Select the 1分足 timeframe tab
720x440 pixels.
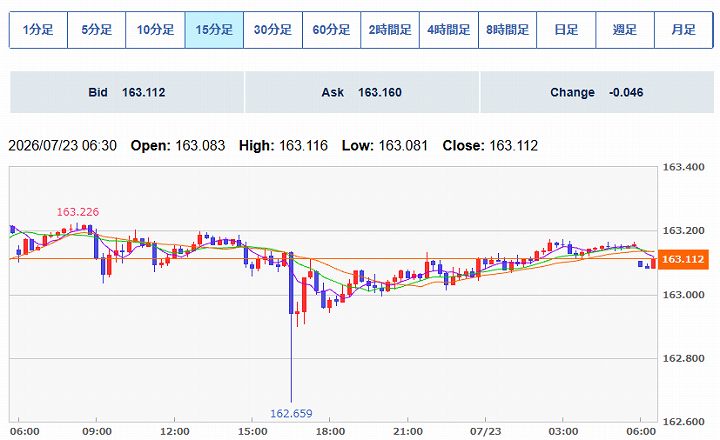tap(38, 30)
